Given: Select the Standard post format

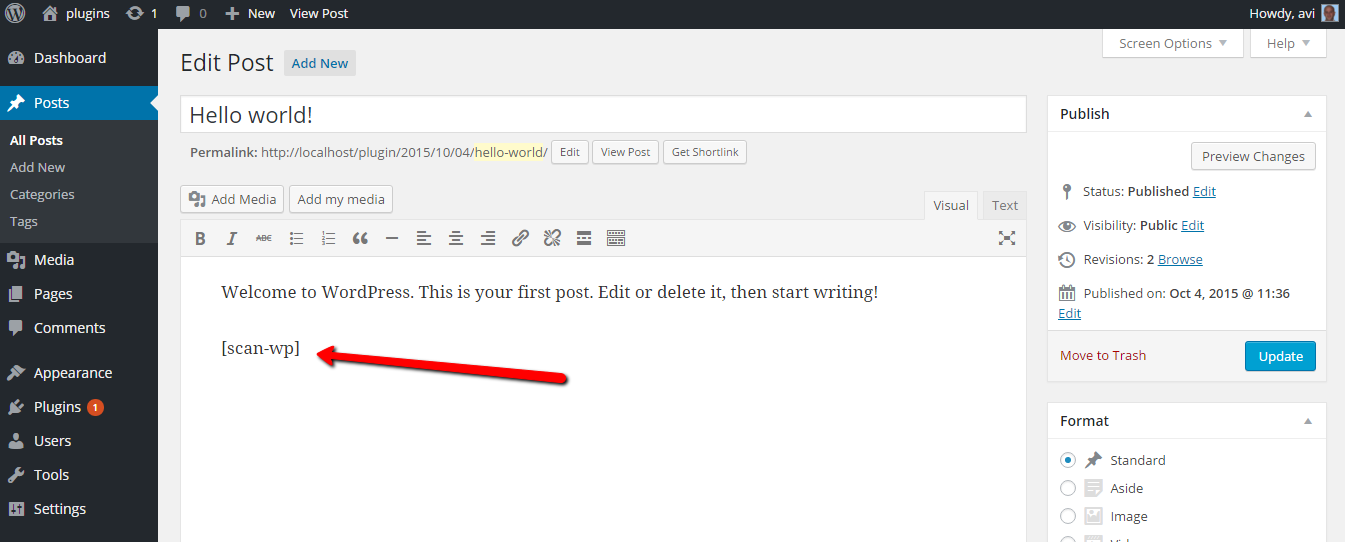Looking at the screenshot, I should click(1068, 460).
